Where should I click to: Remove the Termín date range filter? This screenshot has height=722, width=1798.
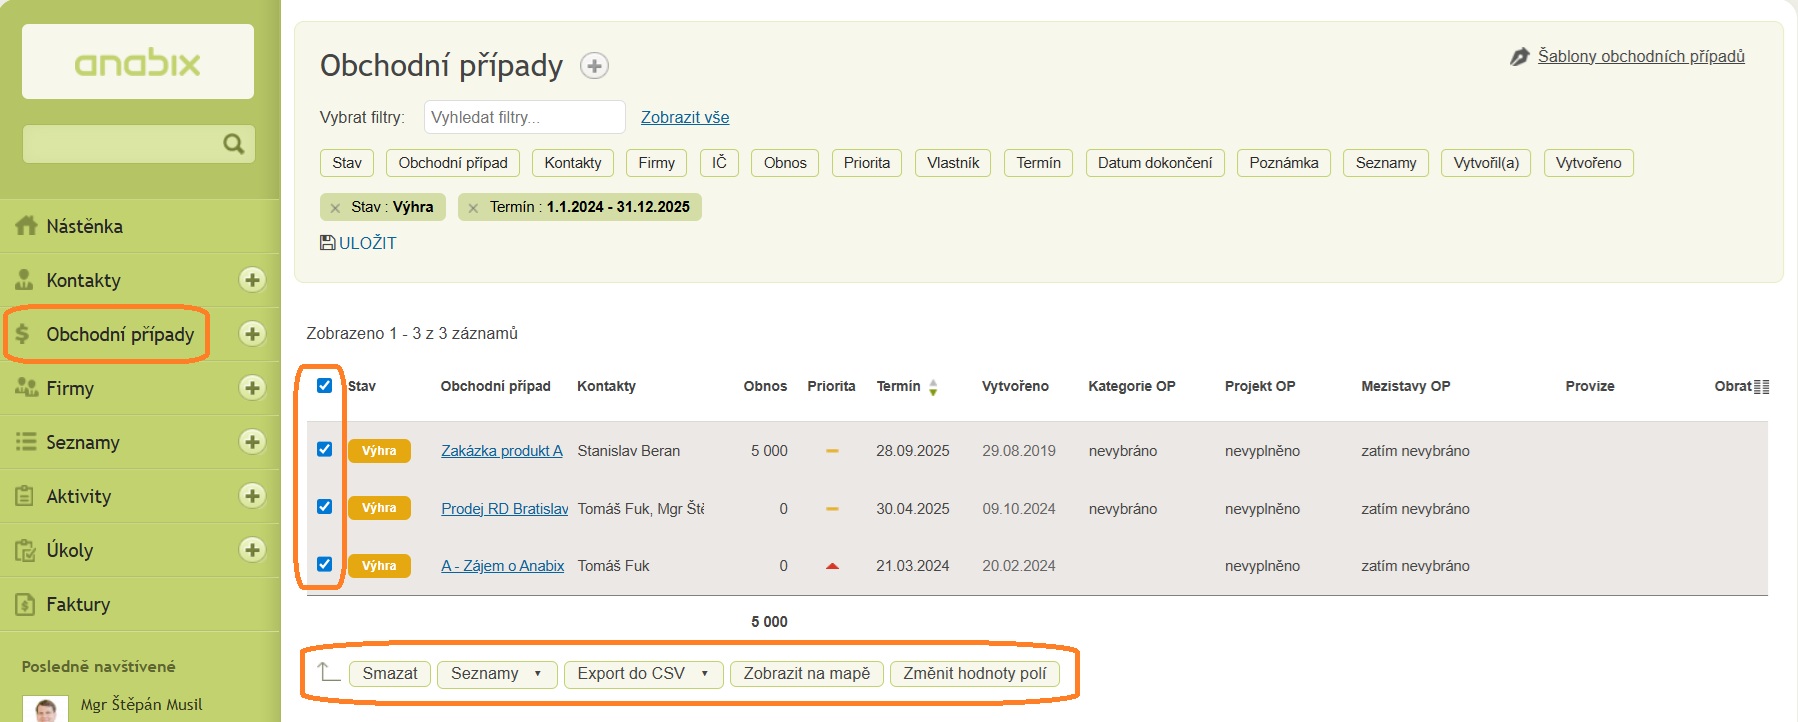tap(473, 208)
